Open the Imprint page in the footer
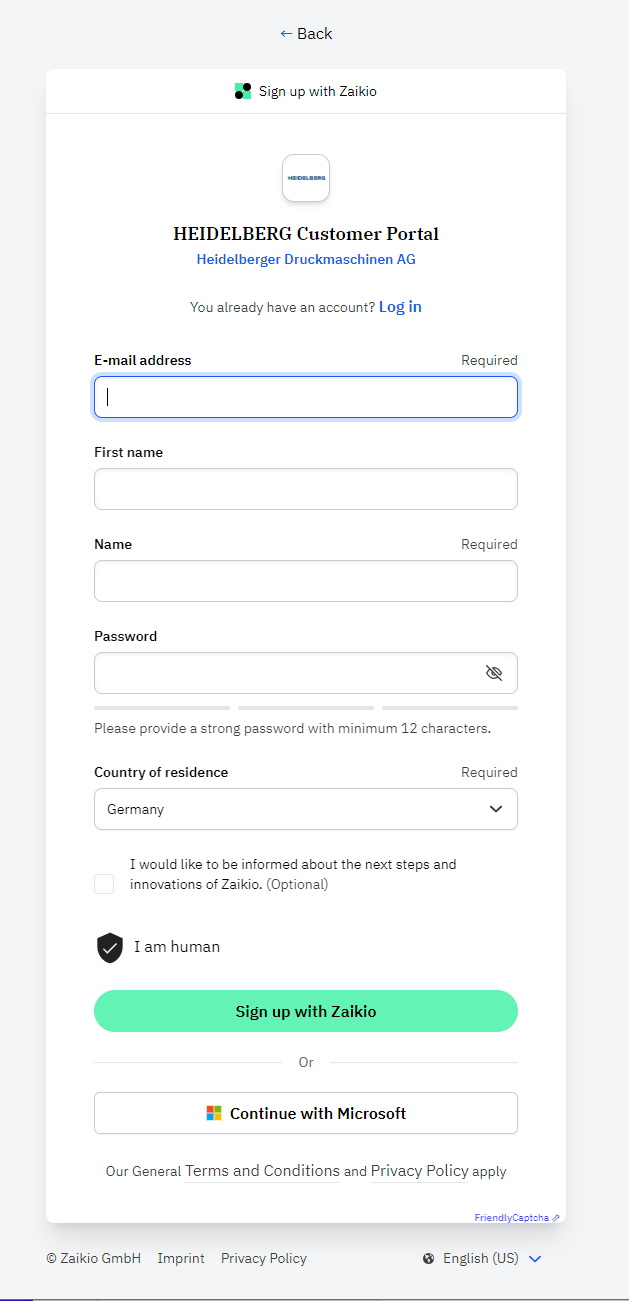Screen dimensions: 629x1301 pyautogui.click(x=181, y=1258)
